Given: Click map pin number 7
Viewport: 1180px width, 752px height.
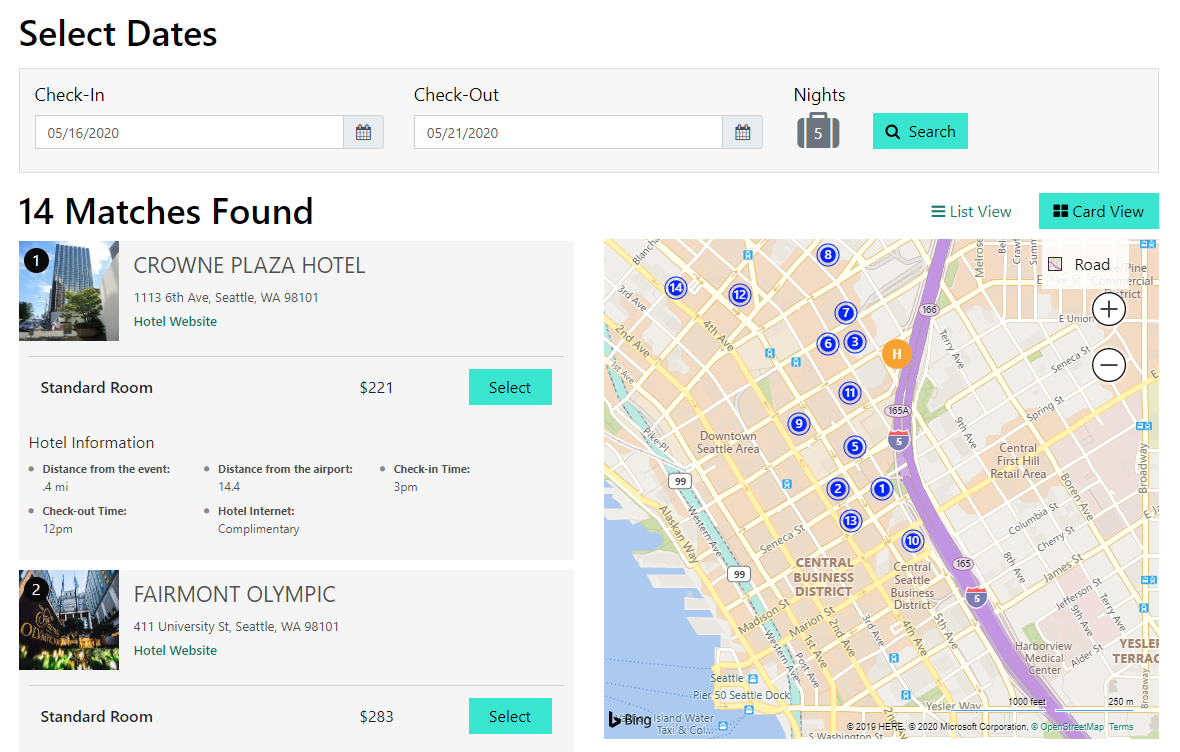Looking at the screenshot, I should click(x=846, y=312).
